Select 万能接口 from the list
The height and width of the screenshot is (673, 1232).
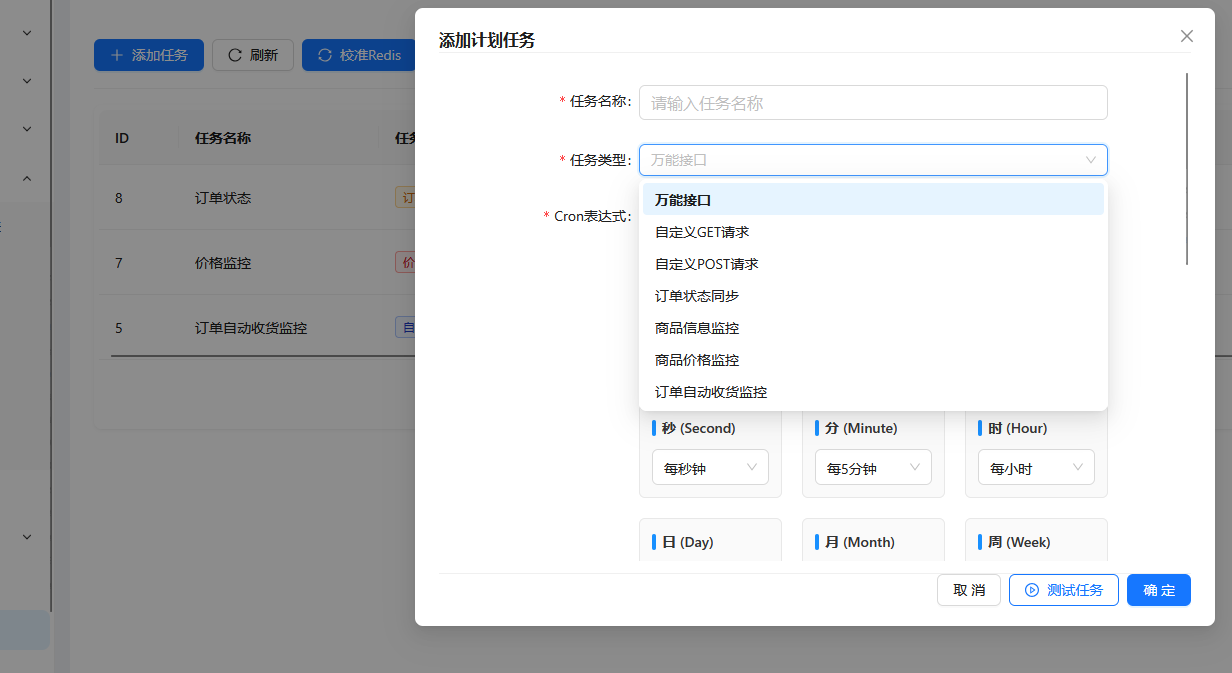point(683,200)
